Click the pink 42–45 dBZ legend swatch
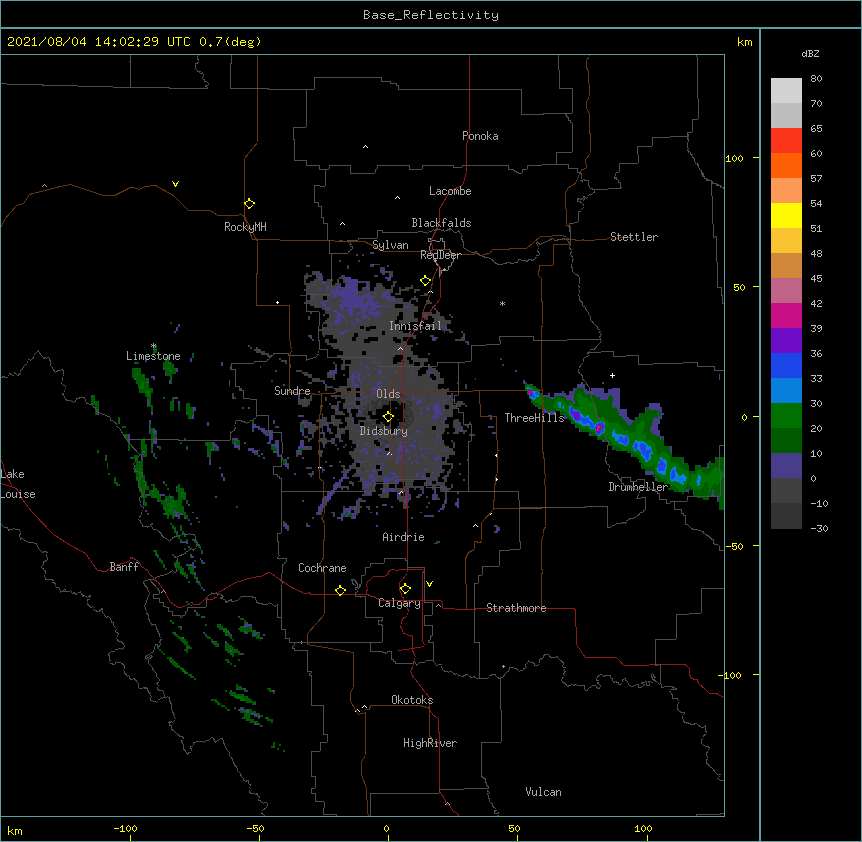The image size is (862, 842). [786, 290]
